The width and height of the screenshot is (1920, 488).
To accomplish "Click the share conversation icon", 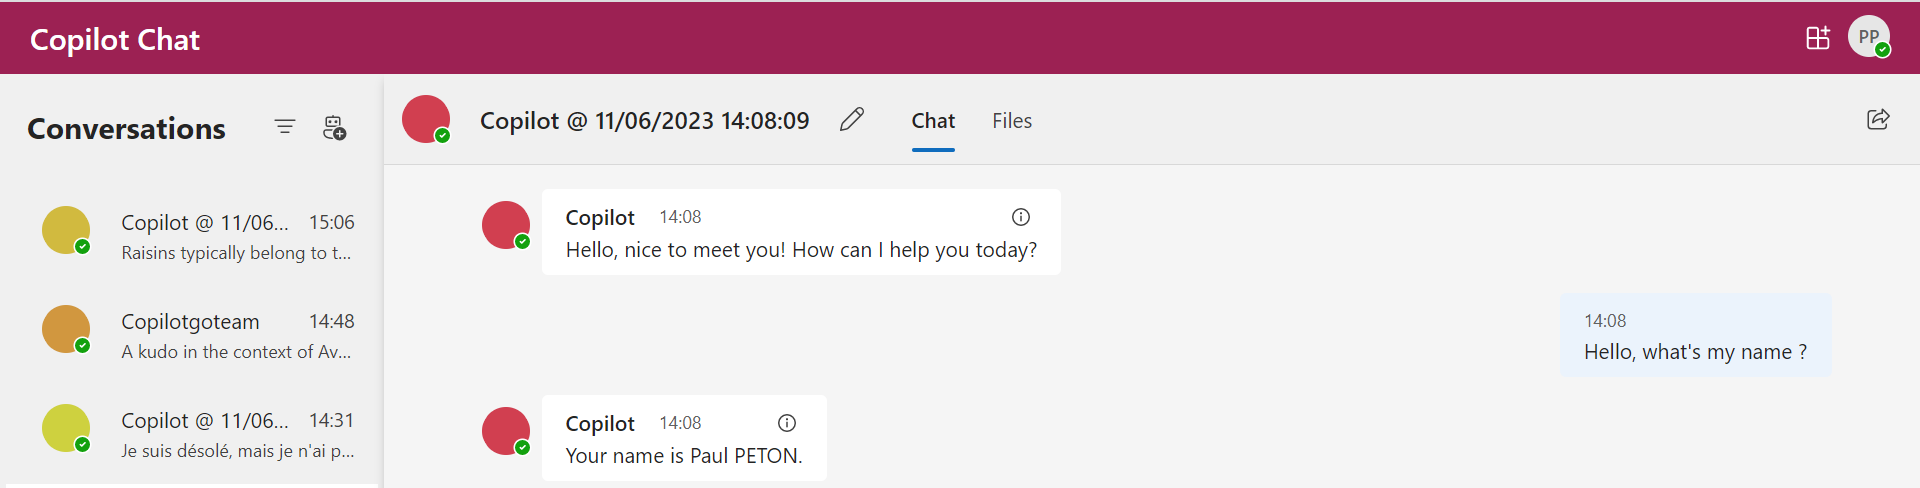I will tap(1878, 120).
